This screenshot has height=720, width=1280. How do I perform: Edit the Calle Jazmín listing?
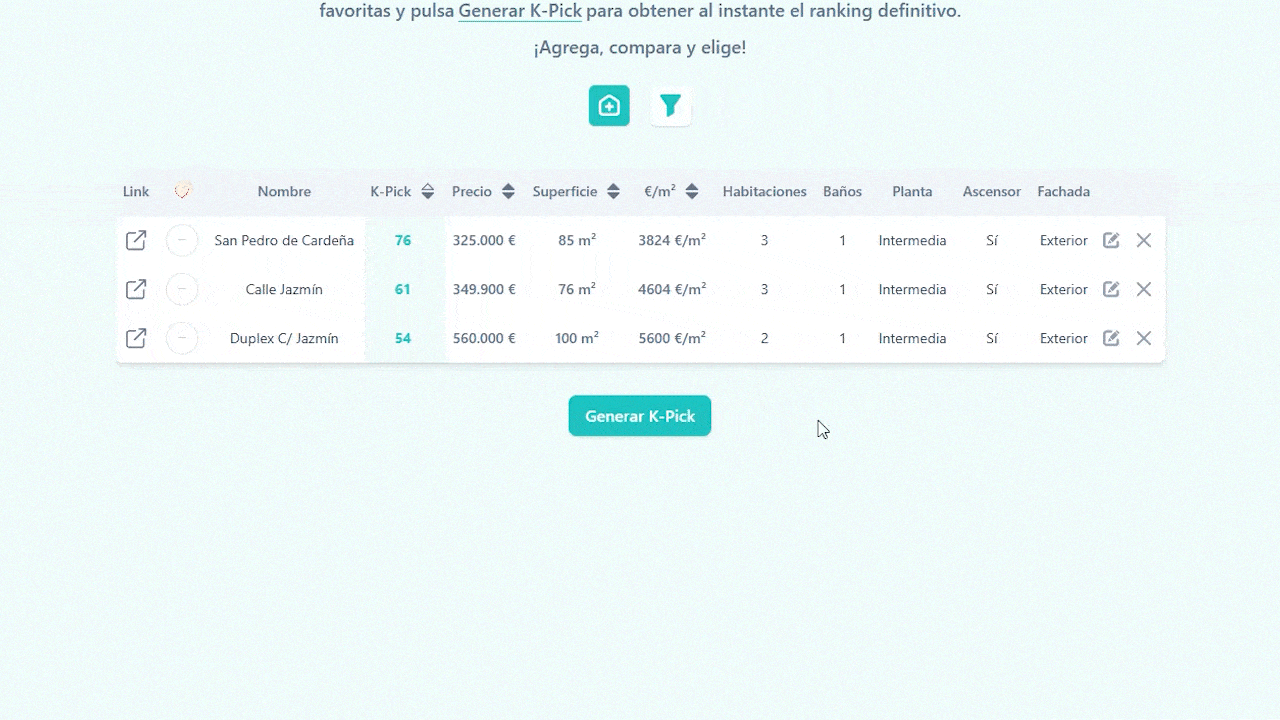[1111, 290]
